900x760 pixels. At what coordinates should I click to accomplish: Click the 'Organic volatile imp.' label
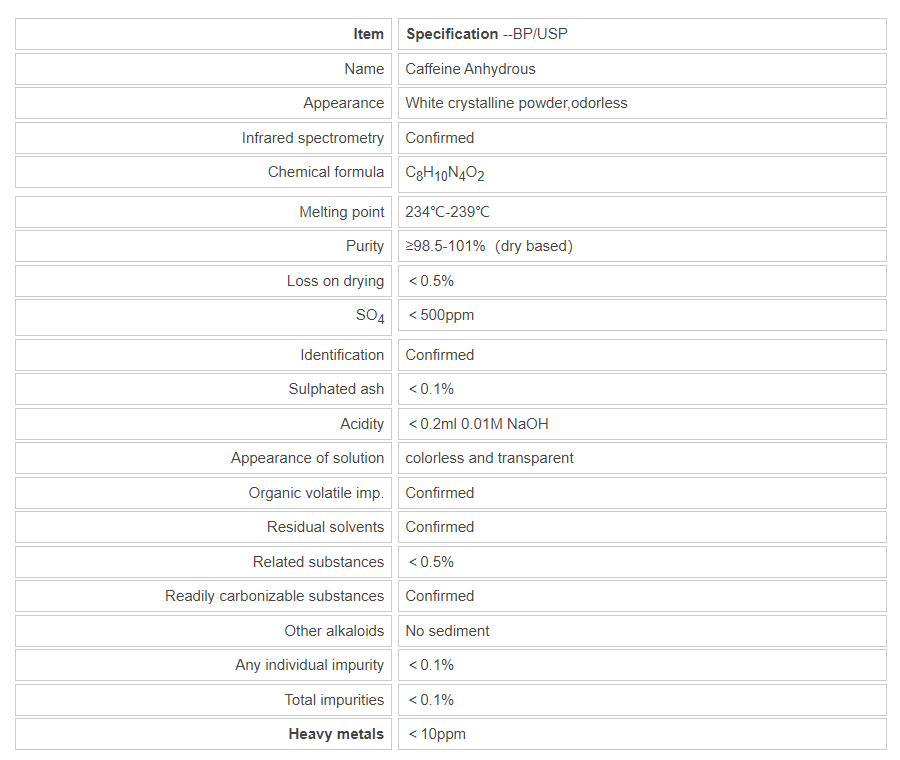point(316,493)
